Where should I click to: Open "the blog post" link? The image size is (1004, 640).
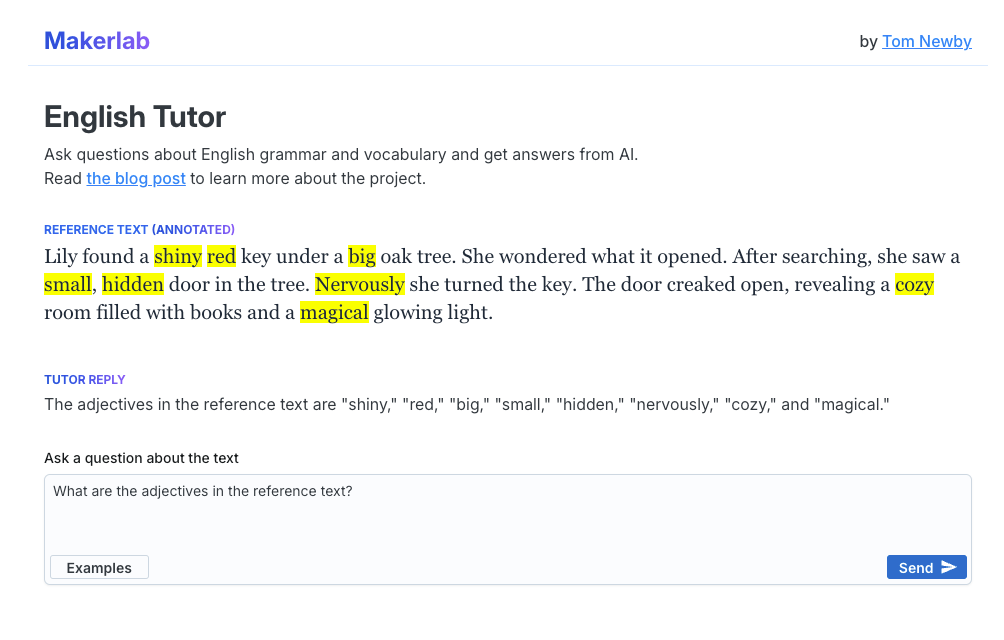click(136, 179)
